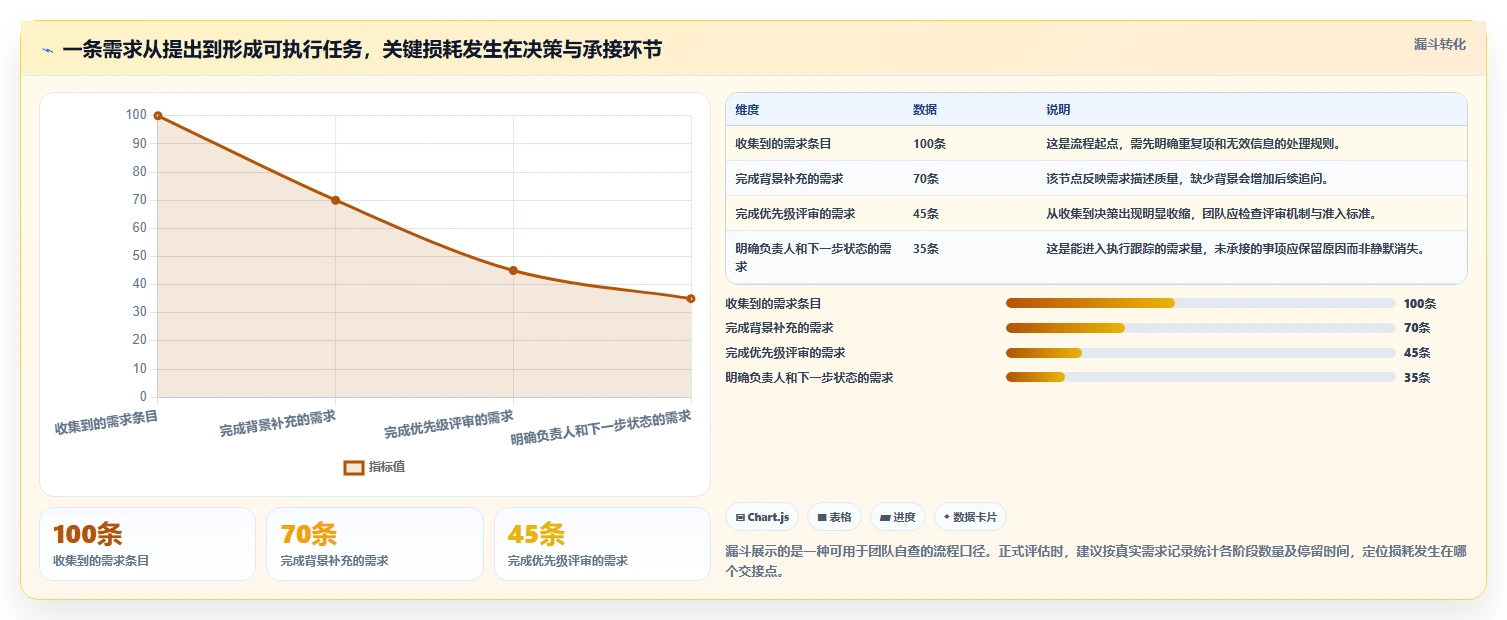Click the chart data point at 100

[x=158, y=116]
